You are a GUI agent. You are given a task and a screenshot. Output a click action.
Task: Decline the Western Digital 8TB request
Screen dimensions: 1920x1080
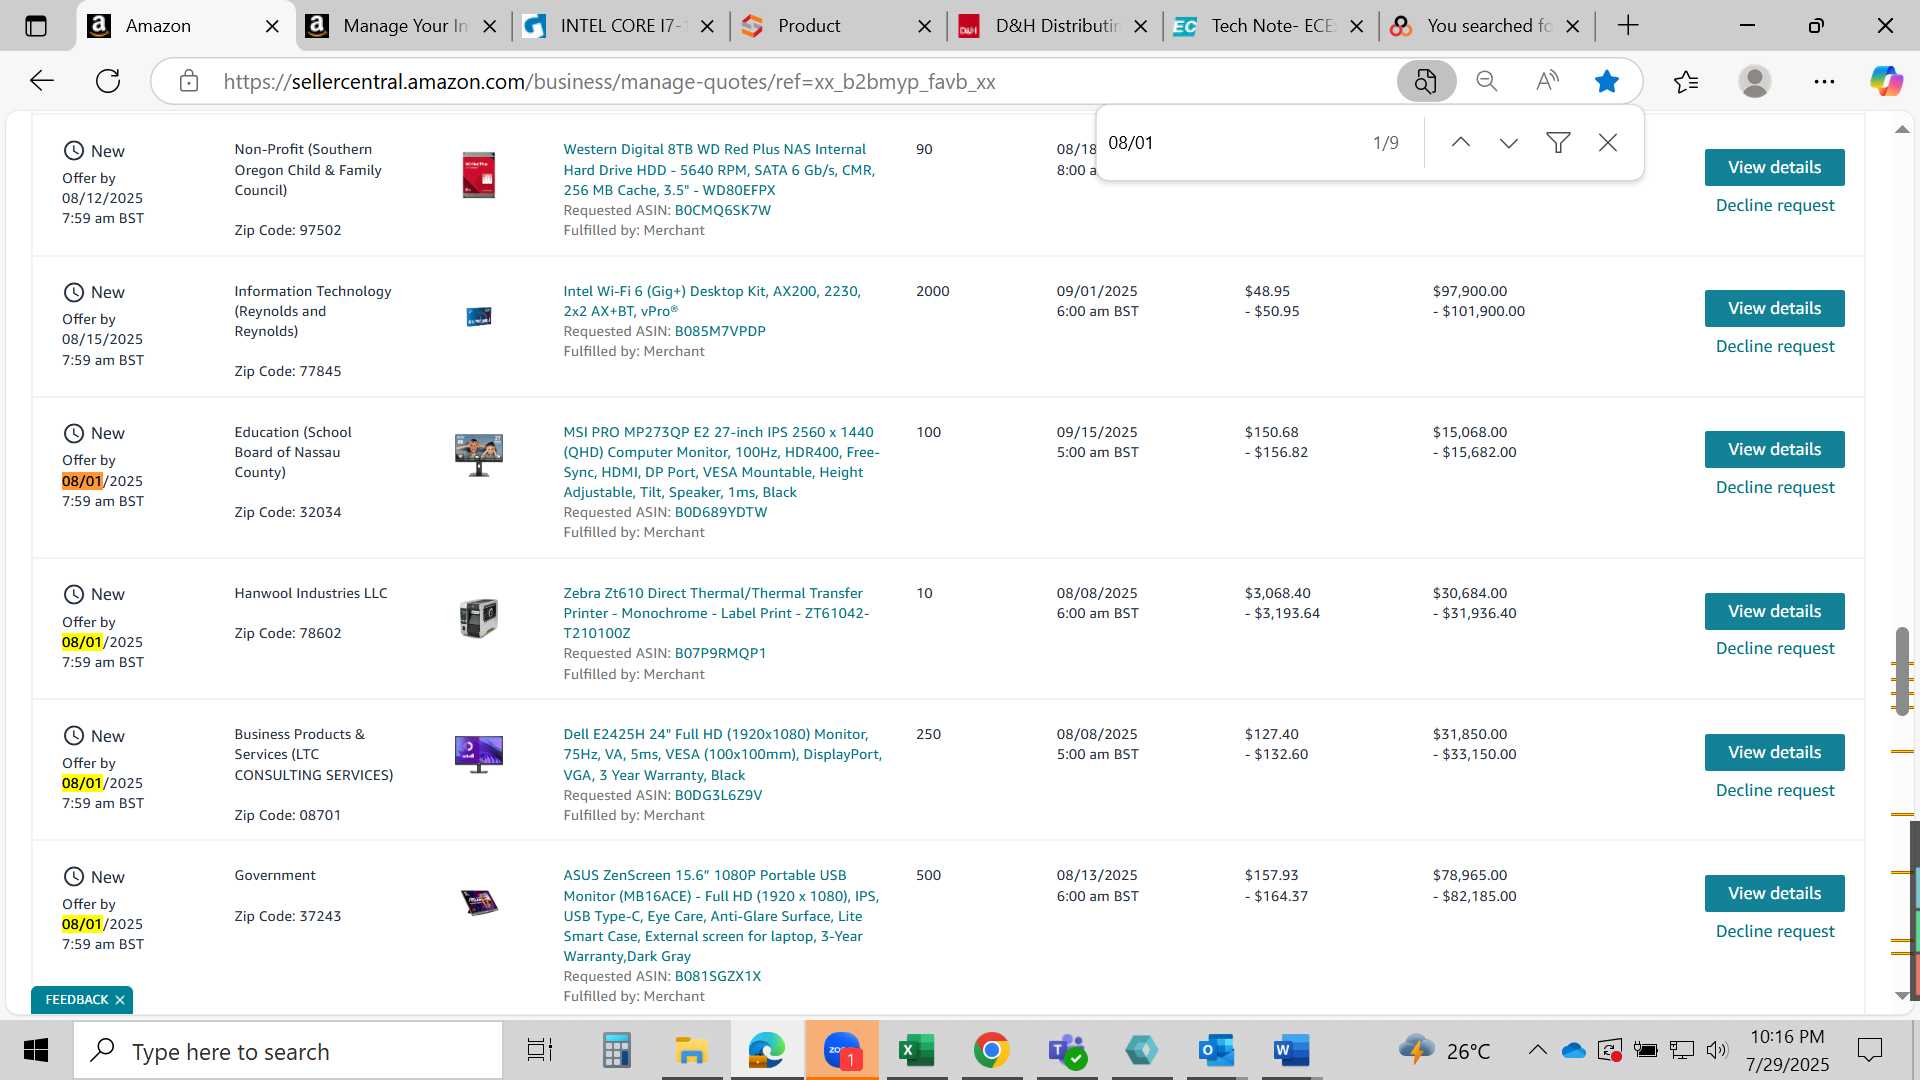(x=1775, y=205)
